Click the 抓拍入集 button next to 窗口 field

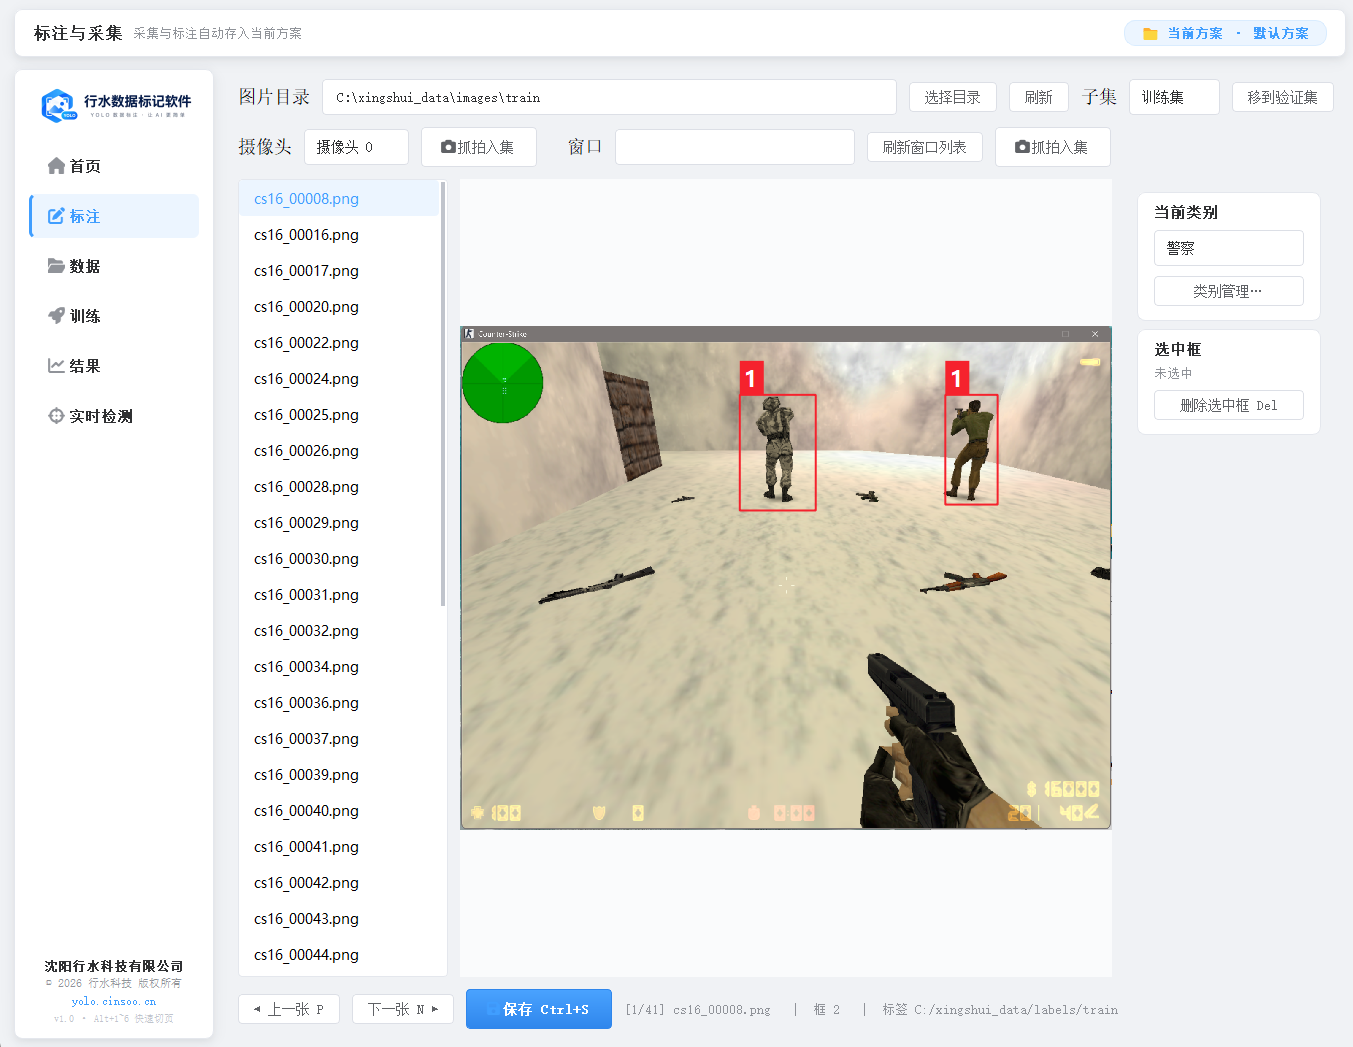1053,147
